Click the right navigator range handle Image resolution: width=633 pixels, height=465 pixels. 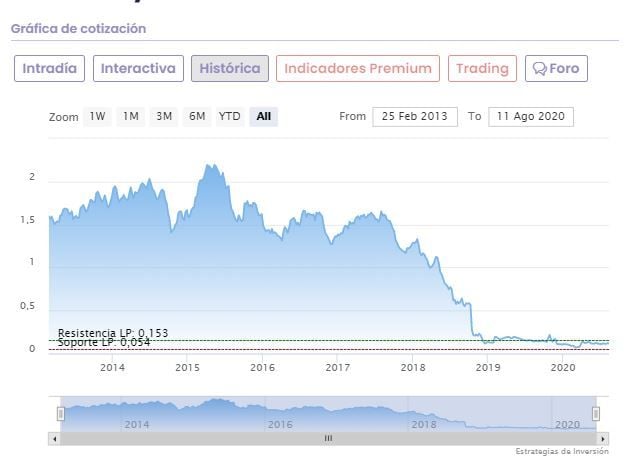tap(596, 413)
